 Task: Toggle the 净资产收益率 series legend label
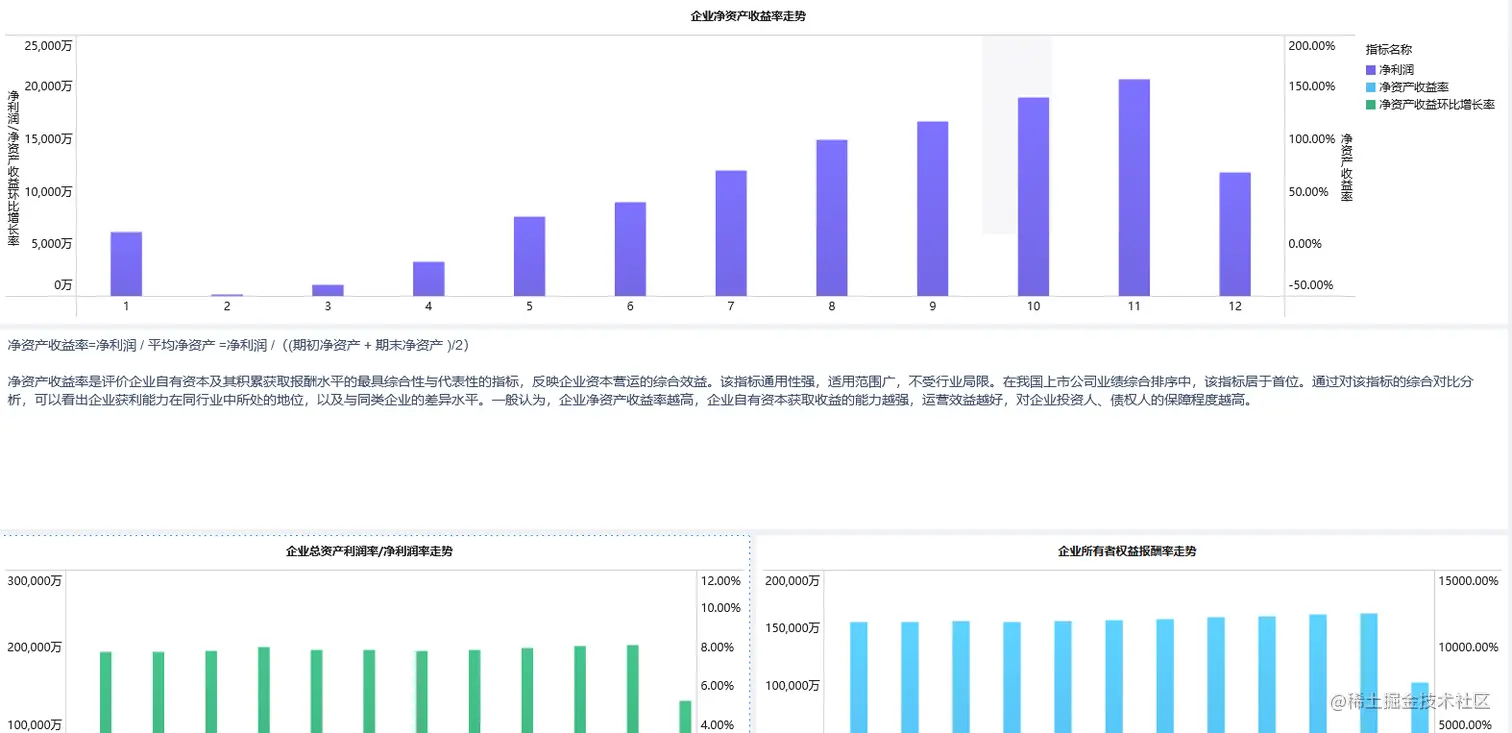point(1414,88)
